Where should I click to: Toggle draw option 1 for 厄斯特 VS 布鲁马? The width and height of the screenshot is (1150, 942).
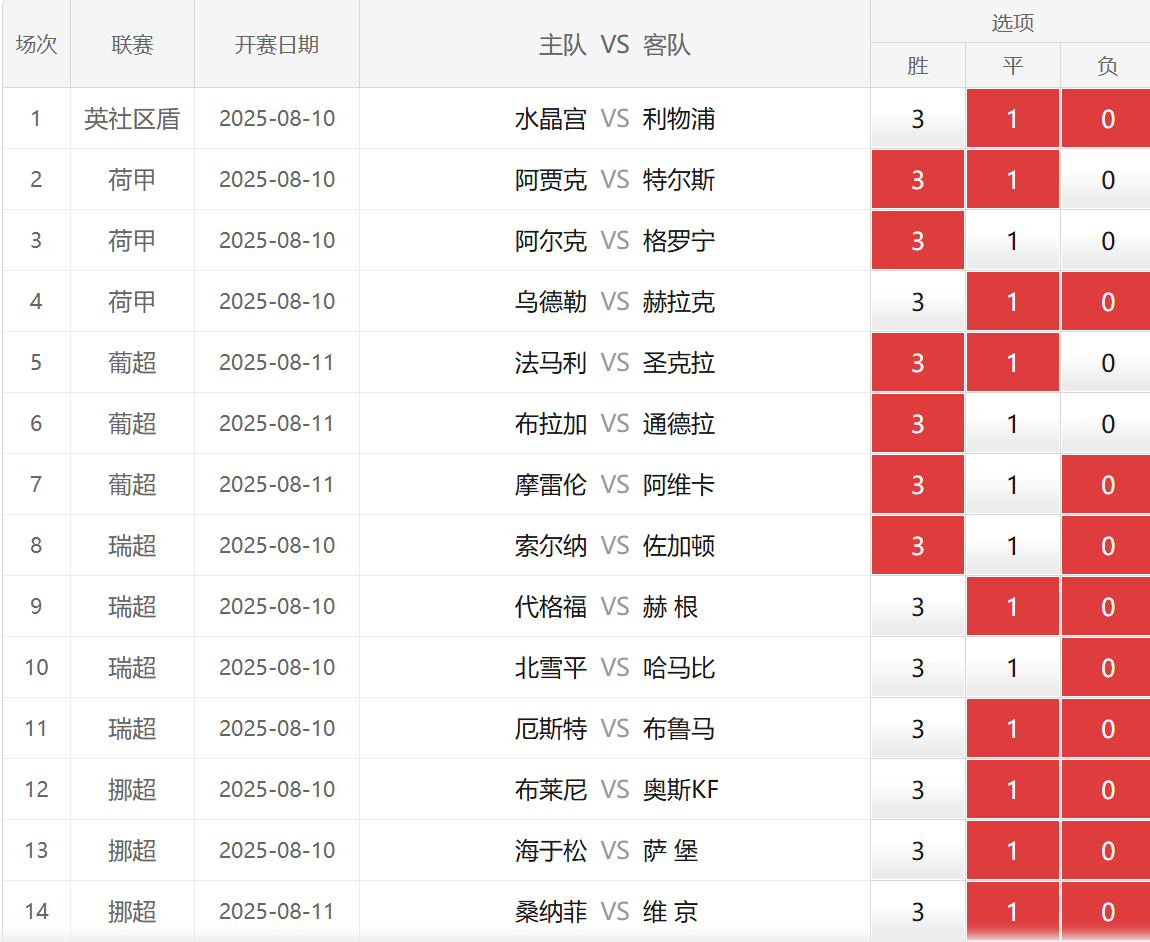point(1013,728)
